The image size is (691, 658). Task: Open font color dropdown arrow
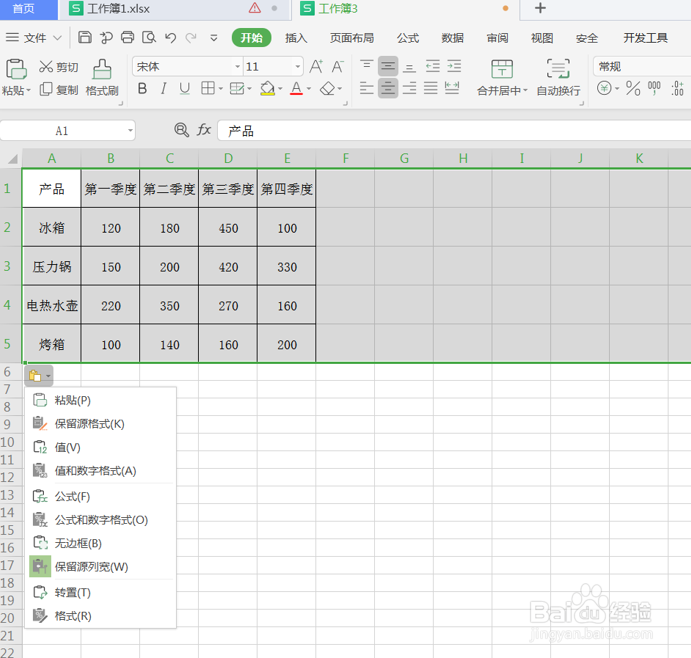308,89
